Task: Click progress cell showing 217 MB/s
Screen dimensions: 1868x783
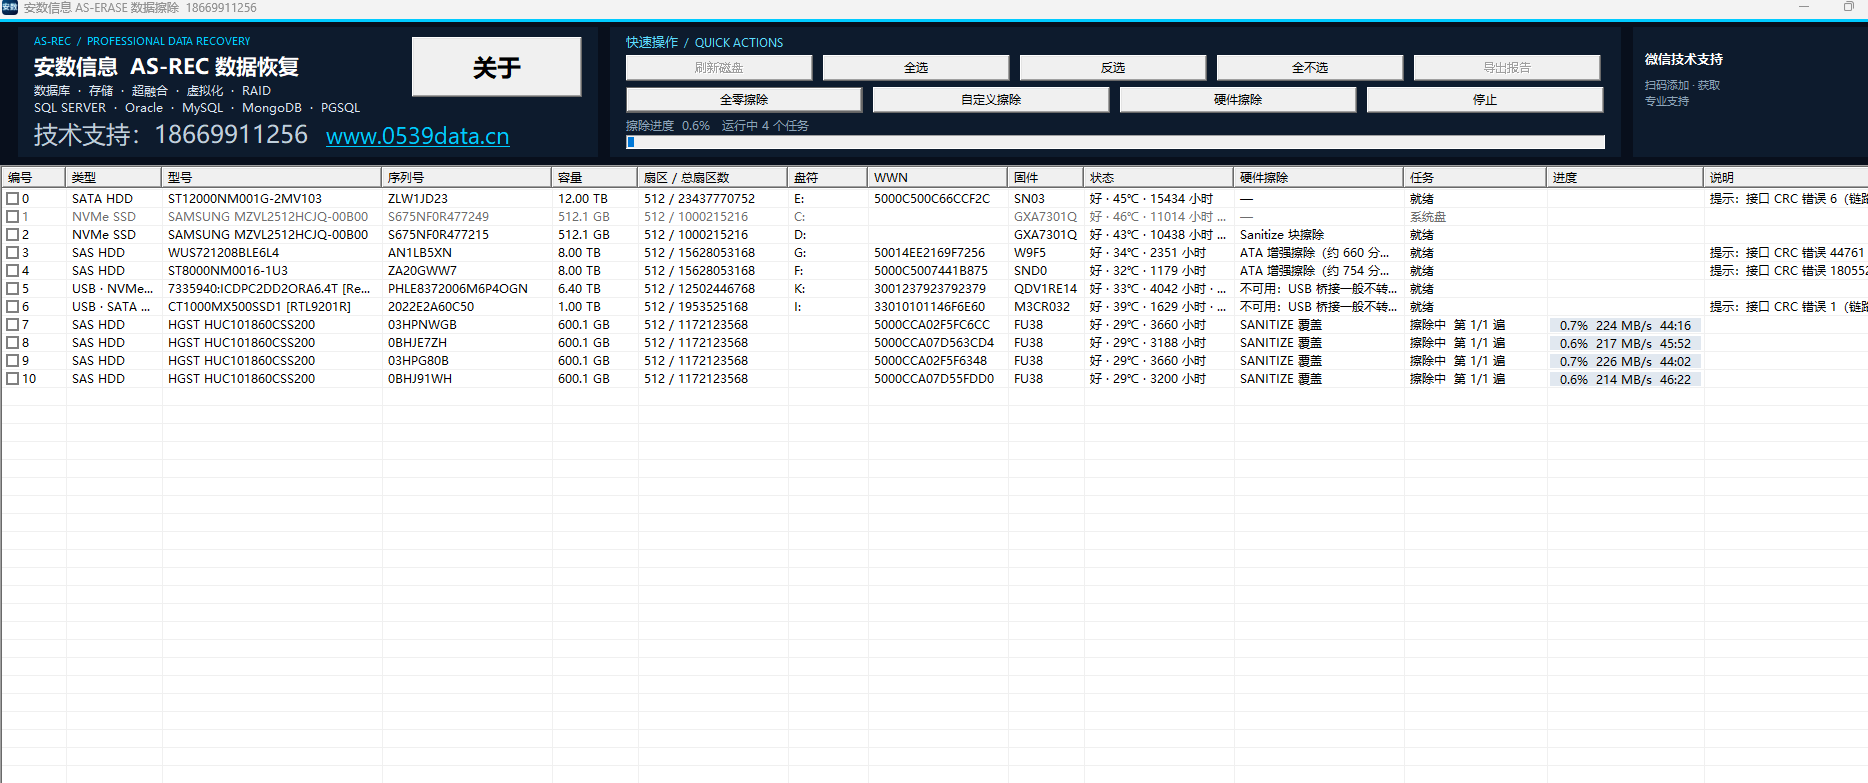Action: point(1625,343)
